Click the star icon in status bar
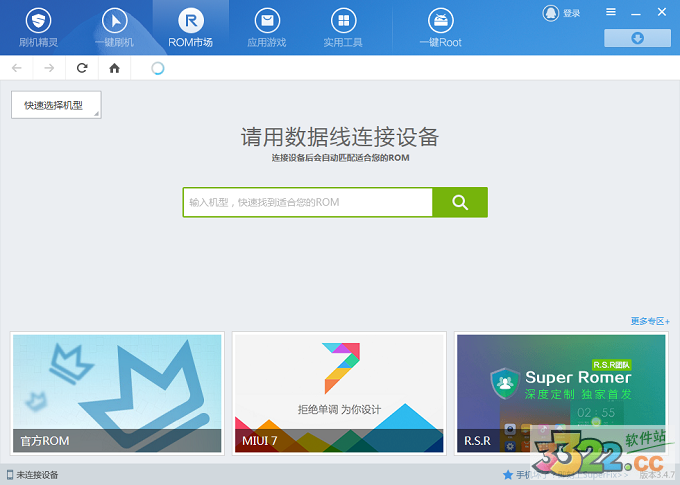The height and width of the screenshot is (485, 680). (508, 475)
